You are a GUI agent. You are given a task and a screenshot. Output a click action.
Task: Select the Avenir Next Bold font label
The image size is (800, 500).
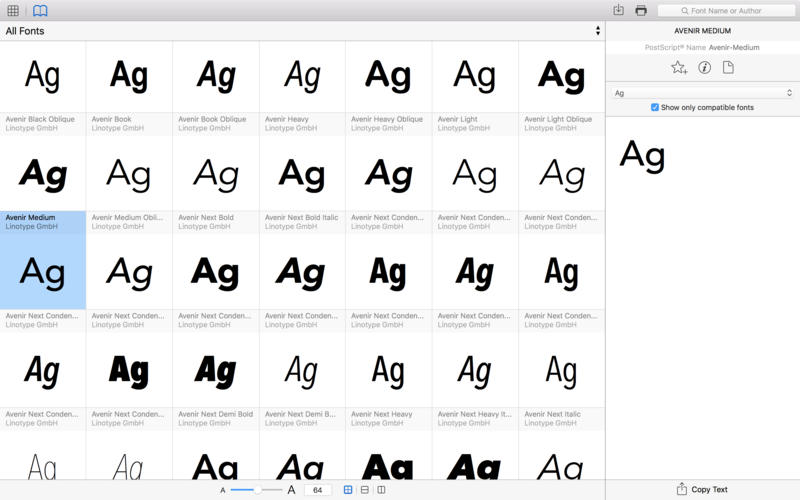pos(206,217)
